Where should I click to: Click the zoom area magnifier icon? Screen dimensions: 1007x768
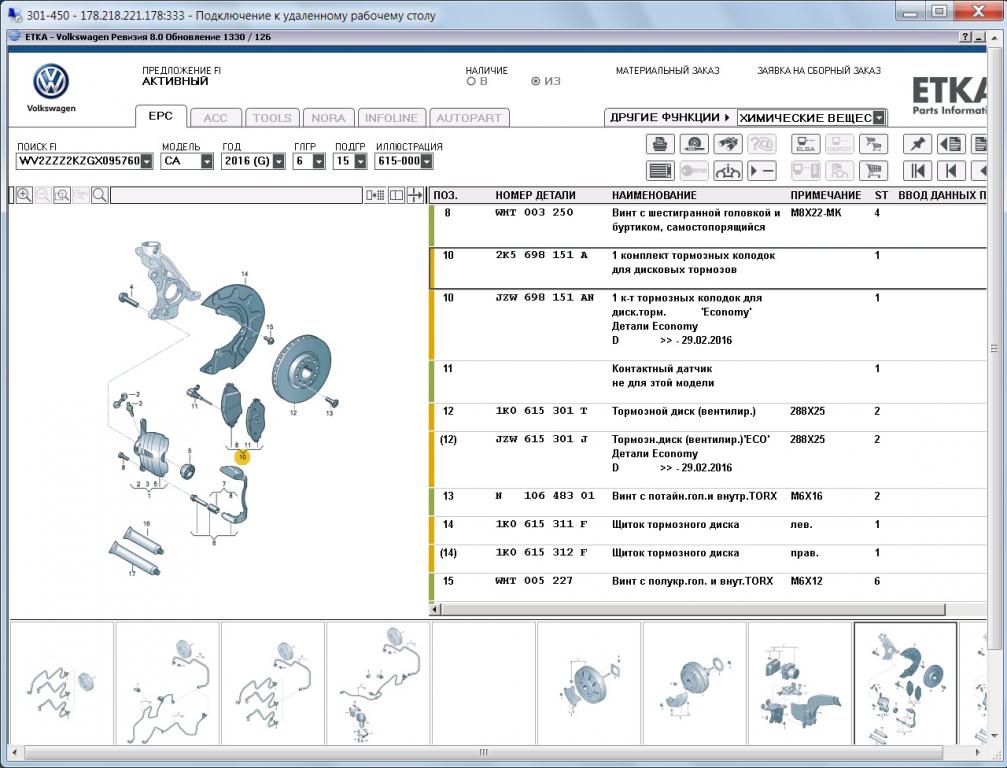click(x=62, y=195)
